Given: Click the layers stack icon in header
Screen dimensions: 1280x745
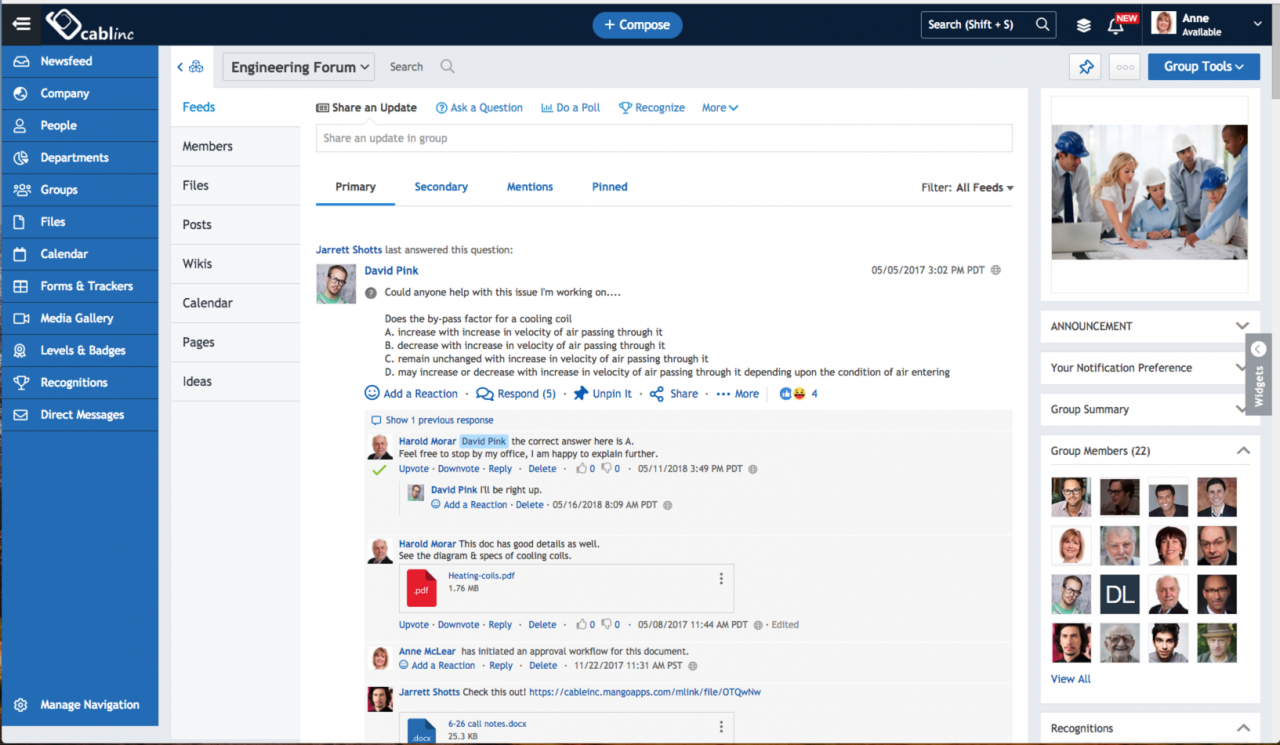Looking at the screenshot, I should [1084, 25].
